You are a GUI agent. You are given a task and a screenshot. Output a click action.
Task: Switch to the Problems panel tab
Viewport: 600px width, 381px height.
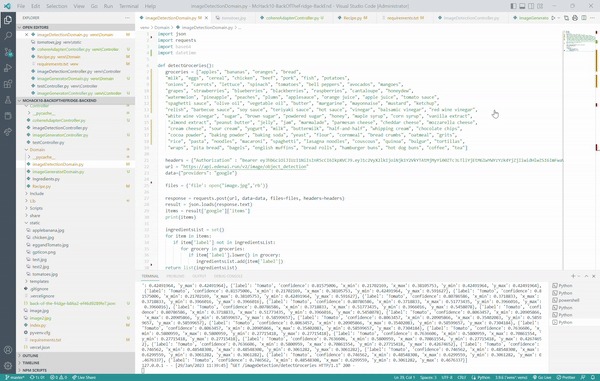click(x=175, y=276)
